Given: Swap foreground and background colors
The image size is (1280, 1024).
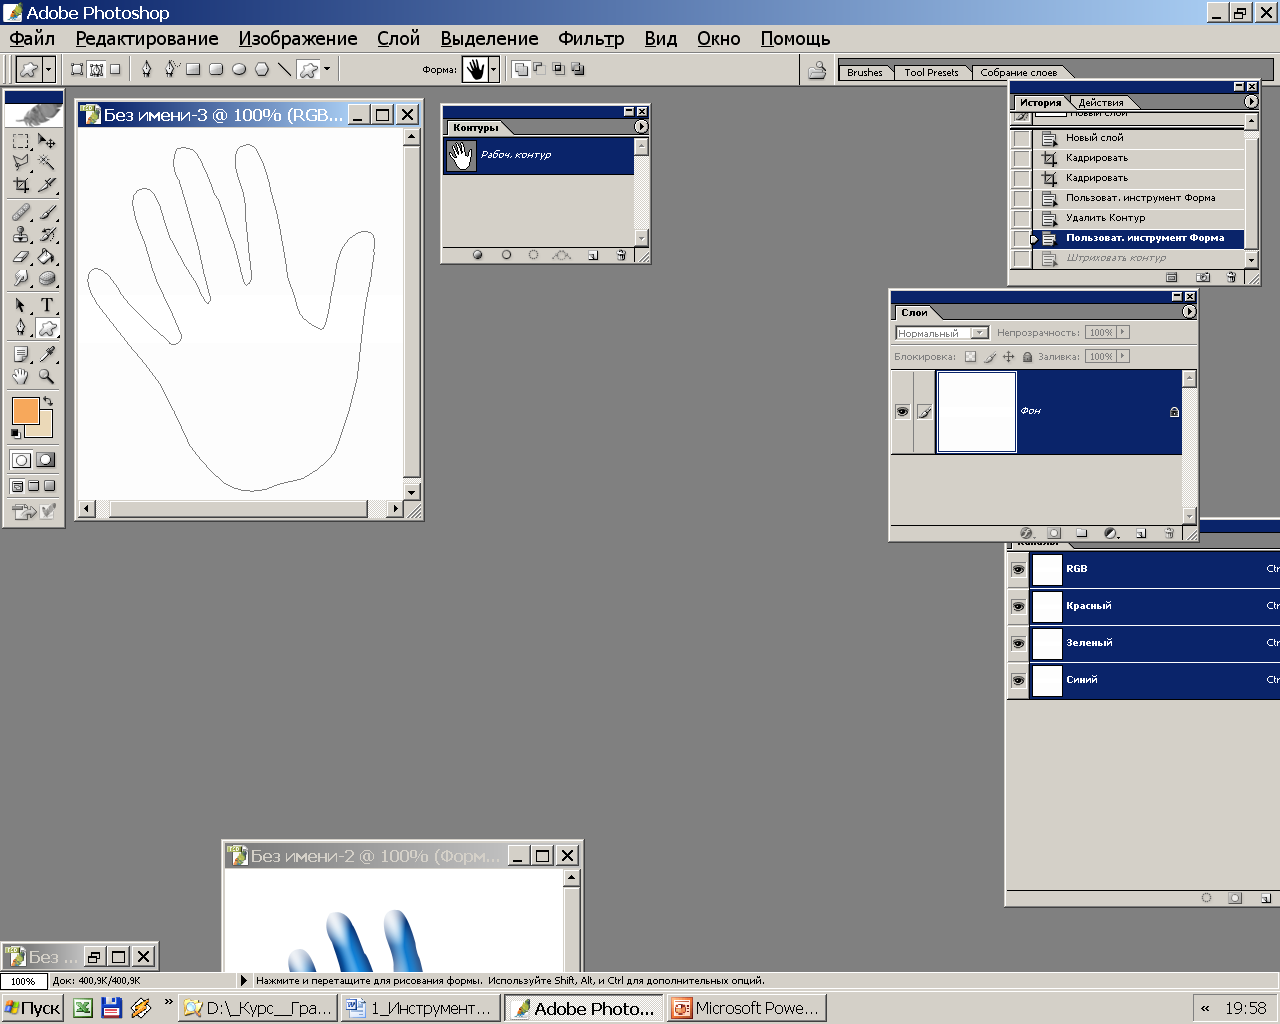Looking at the screenshot, I should click(x=48, y=401).
